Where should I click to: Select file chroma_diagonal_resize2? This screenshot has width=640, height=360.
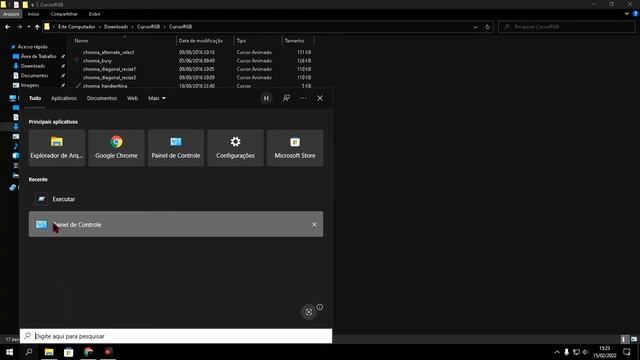[x=109, y=78]
